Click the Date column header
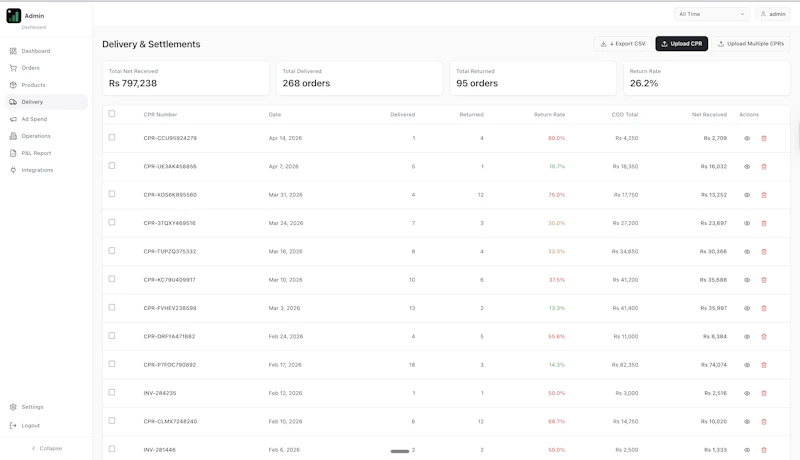Viewport: 800px width, 460px height. click(274, 115)
